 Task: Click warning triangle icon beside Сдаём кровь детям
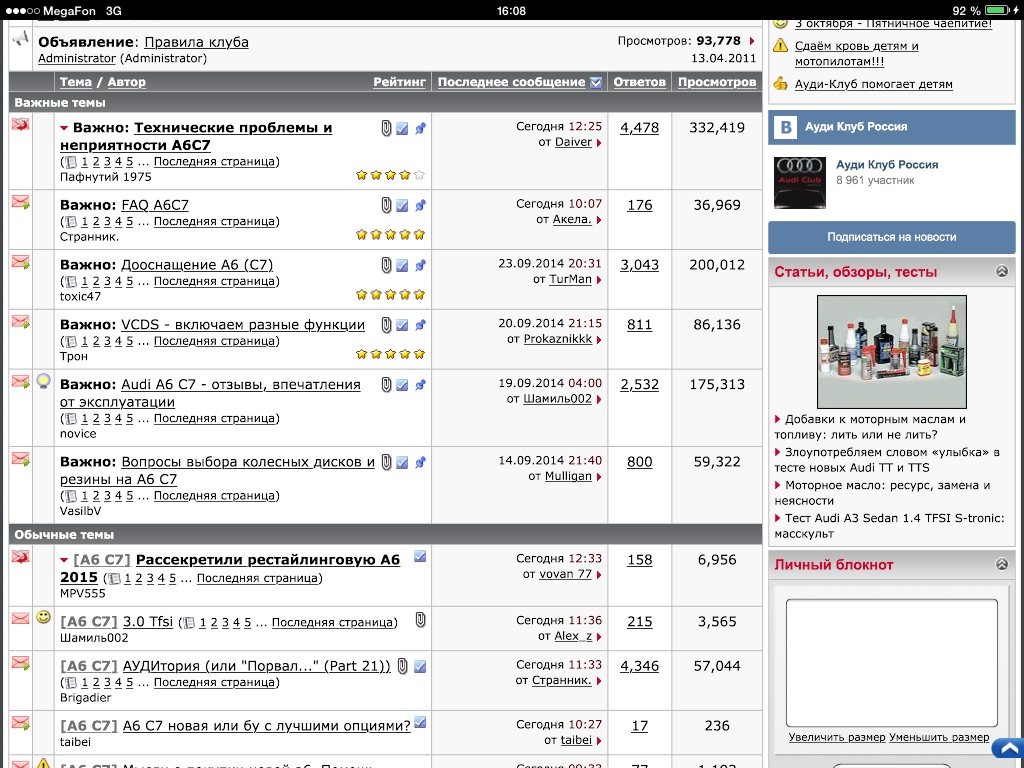tap(780, 46)
